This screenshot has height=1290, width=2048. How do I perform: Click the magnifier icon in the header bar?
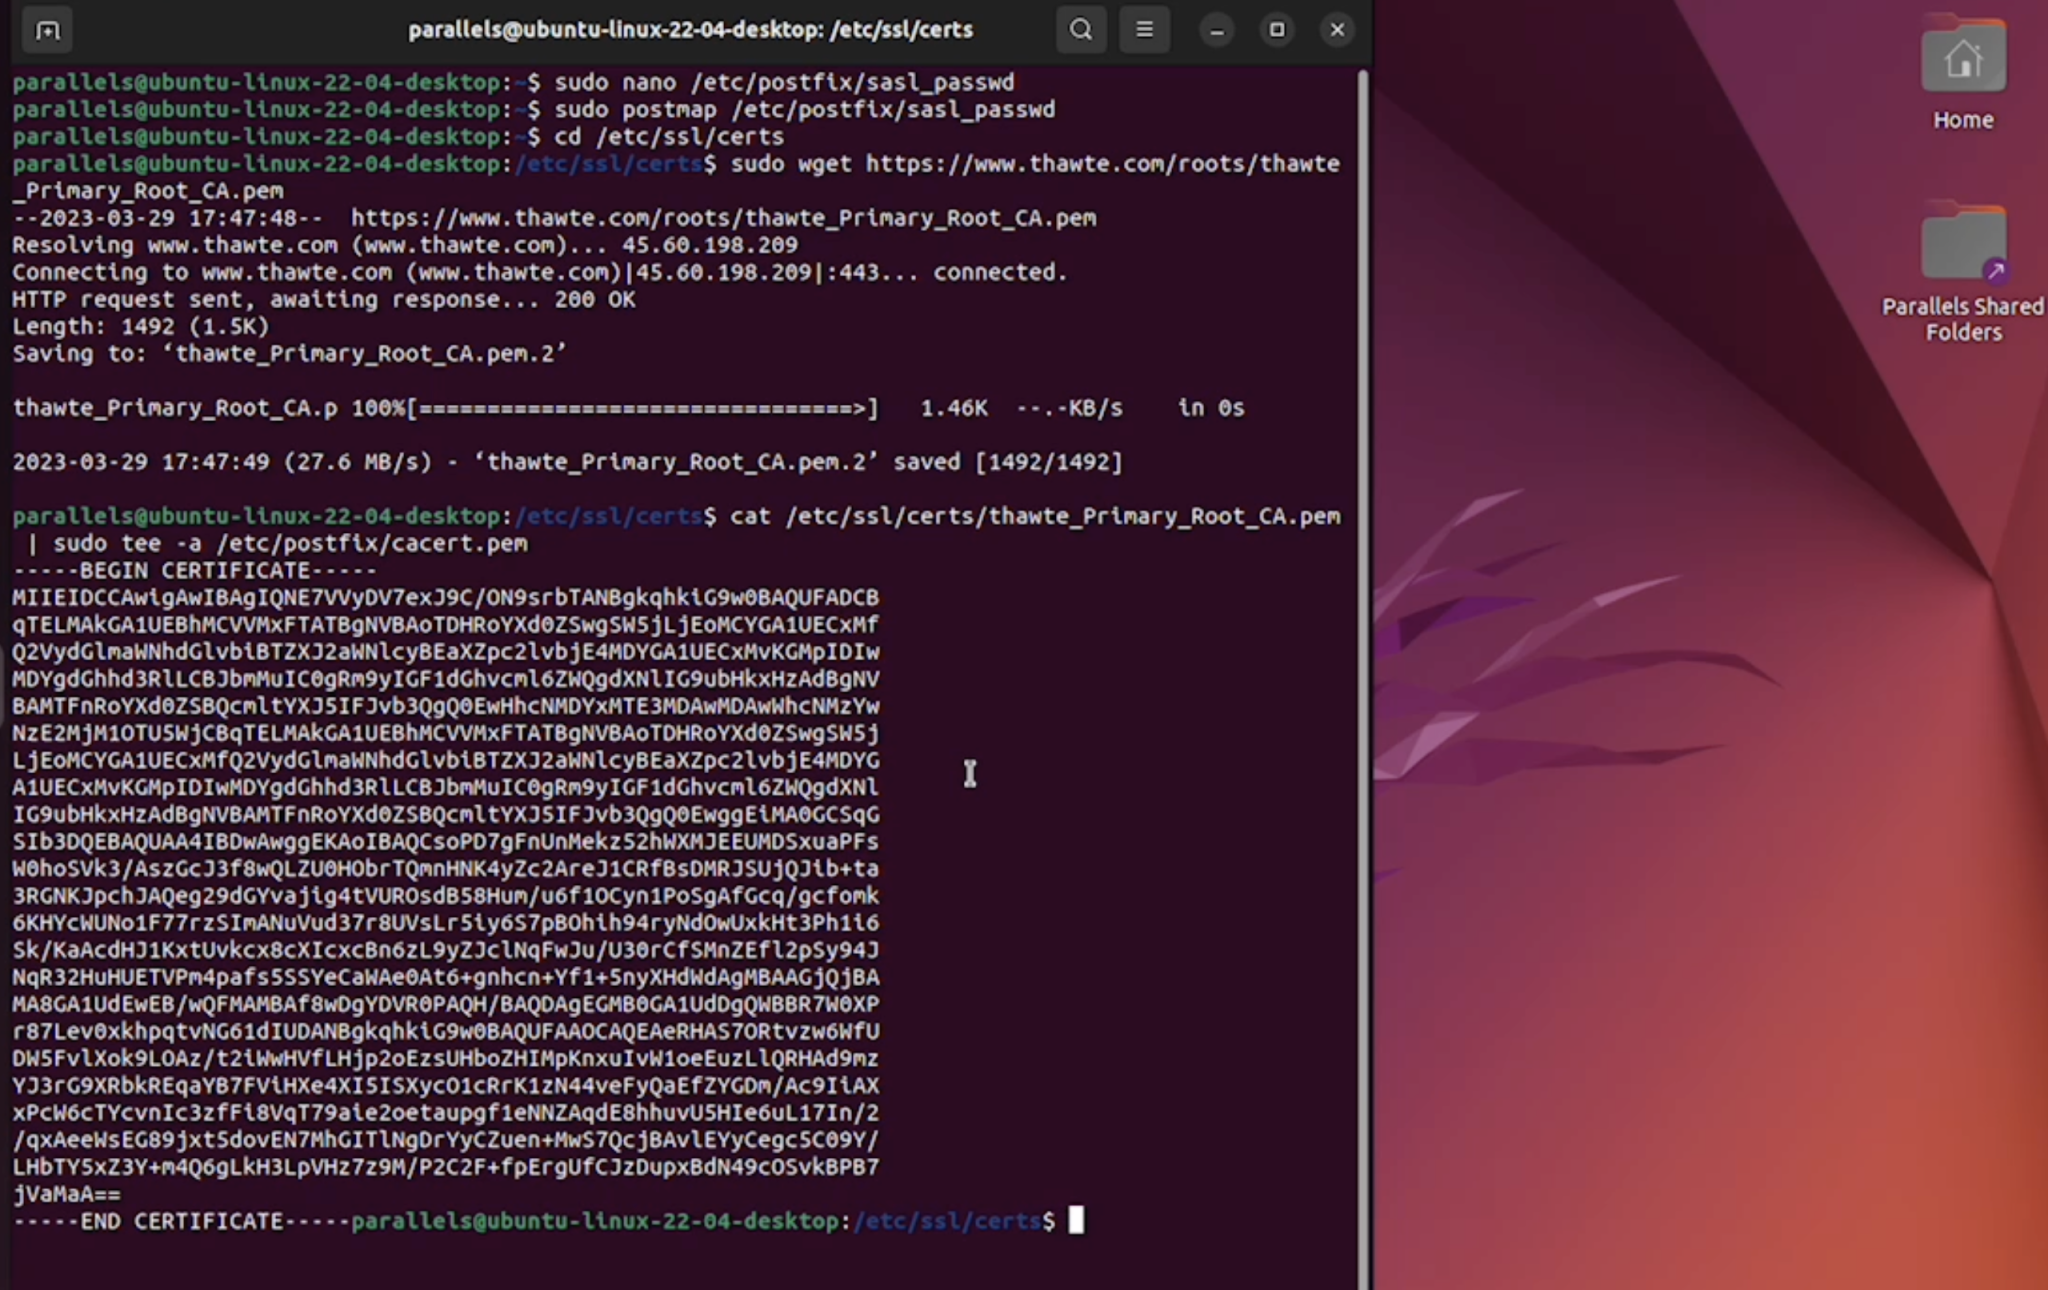tap(1080, 30)
